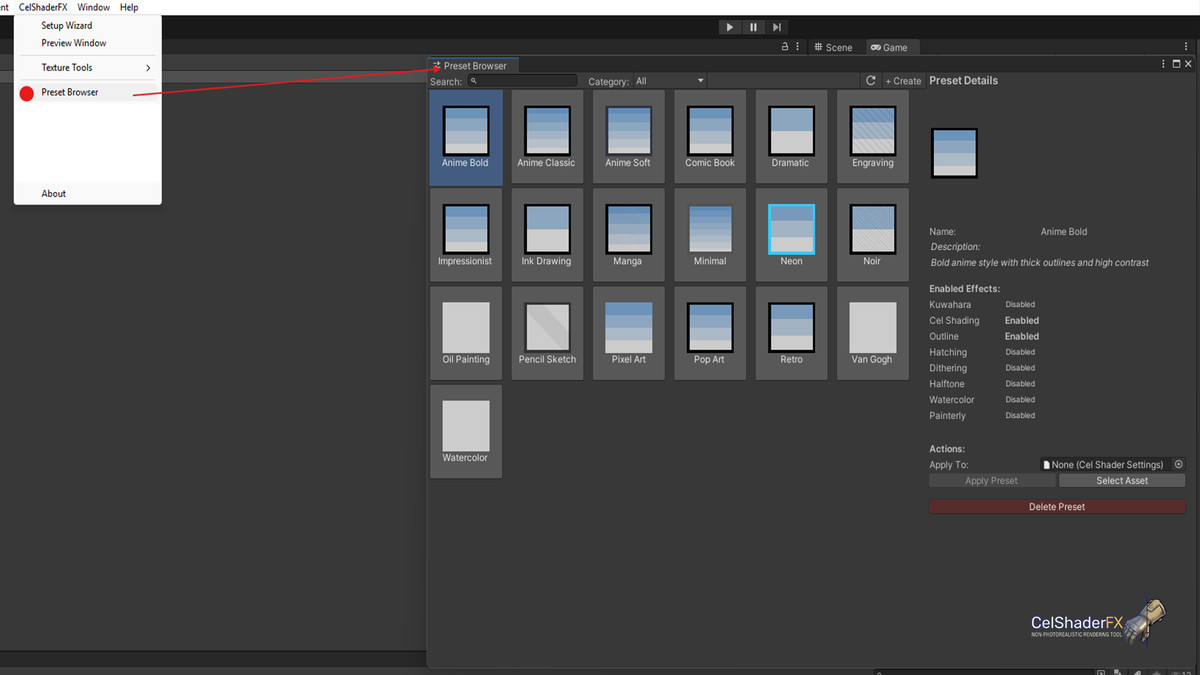This screenshot has width=1200, height=675.
Task: Open the CelShaderFX menu
Action: click(43, 7)
